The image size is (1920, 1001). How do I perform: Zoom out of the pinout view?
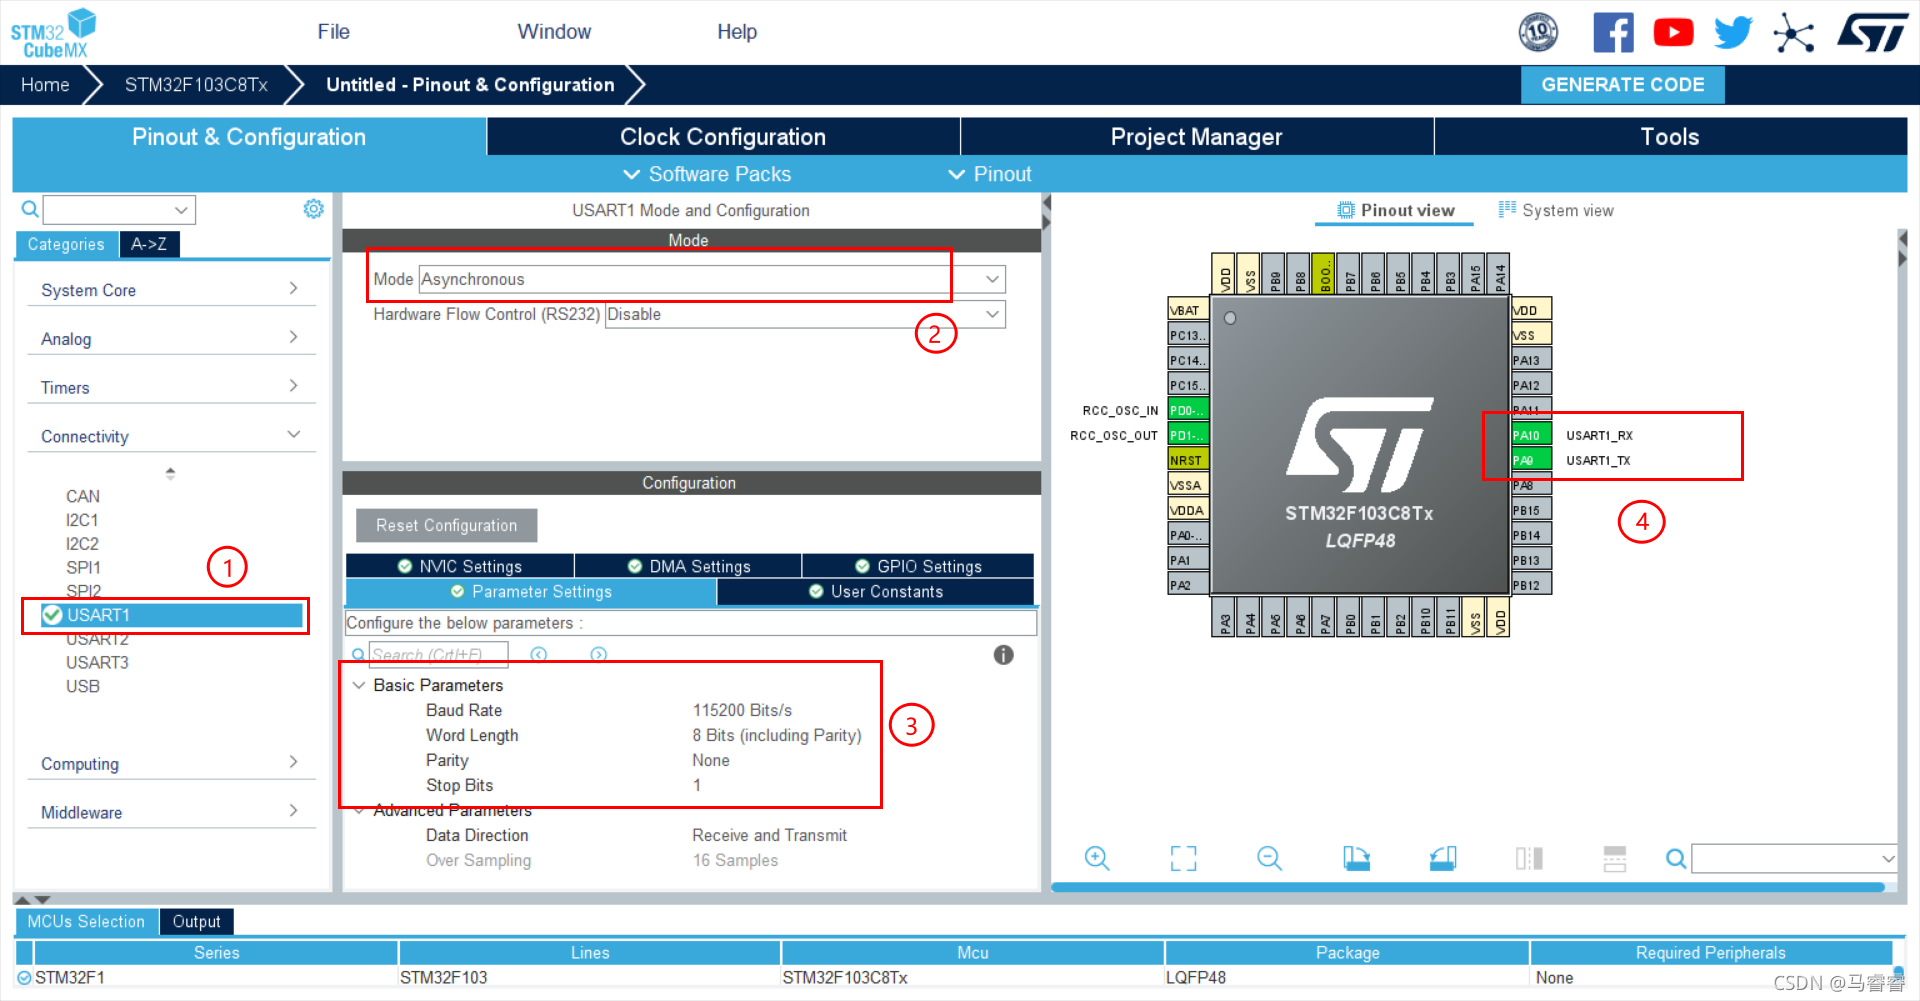pyautogui.click(x=1270, y=858)
